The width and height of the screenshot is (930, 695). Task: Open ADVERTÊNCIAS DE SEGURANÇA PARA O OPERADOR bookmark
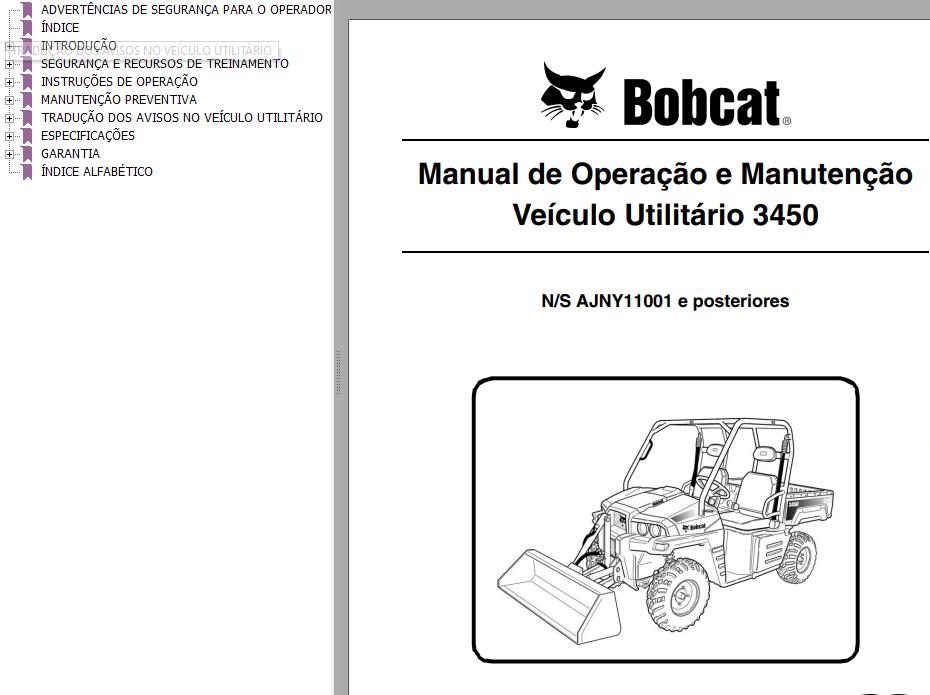pyautogui.click(x=186, y=10)
